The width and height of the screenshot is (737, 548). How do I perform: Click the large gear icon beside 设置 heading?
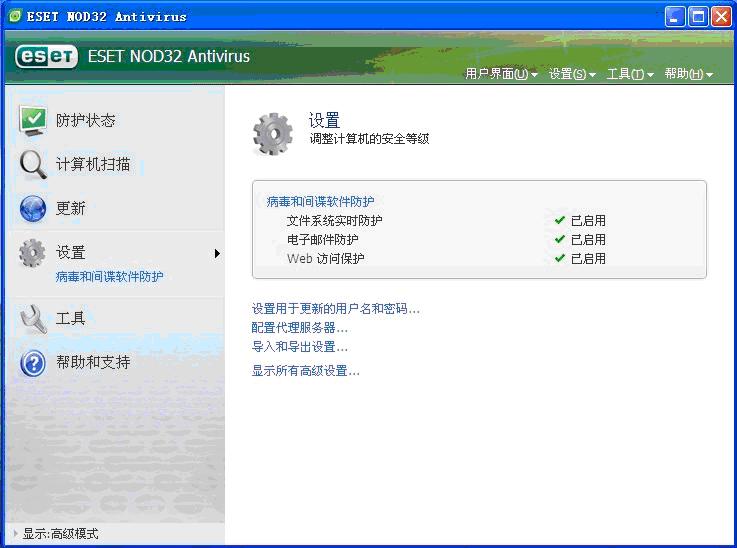click(x=273, y=133)
